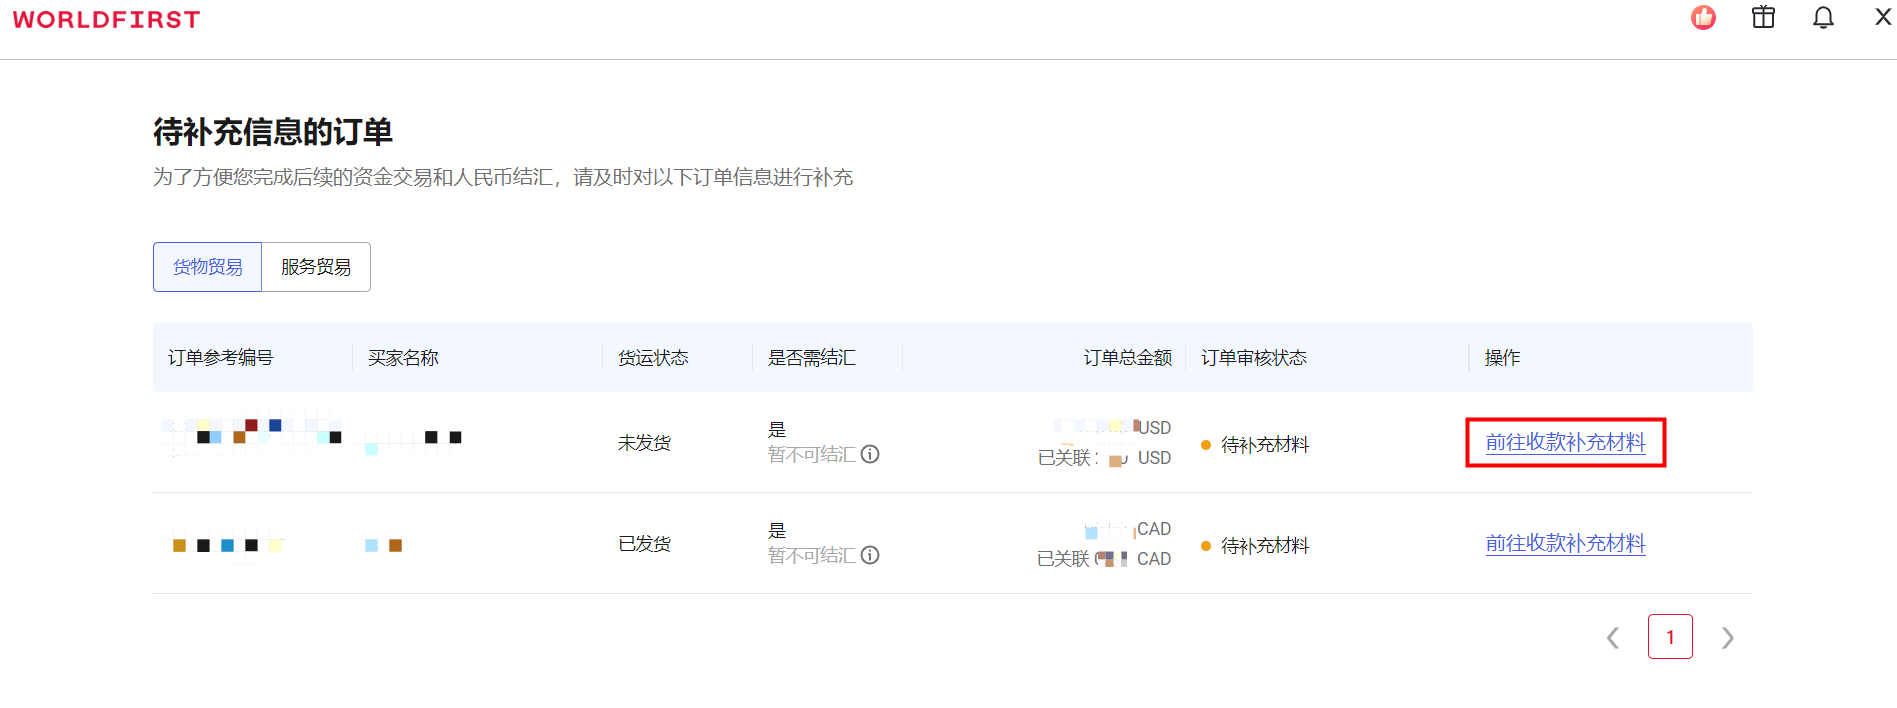Click the WORLDFIRST logo
Viewport: 1897px width, 708px height.
(106, 20)
